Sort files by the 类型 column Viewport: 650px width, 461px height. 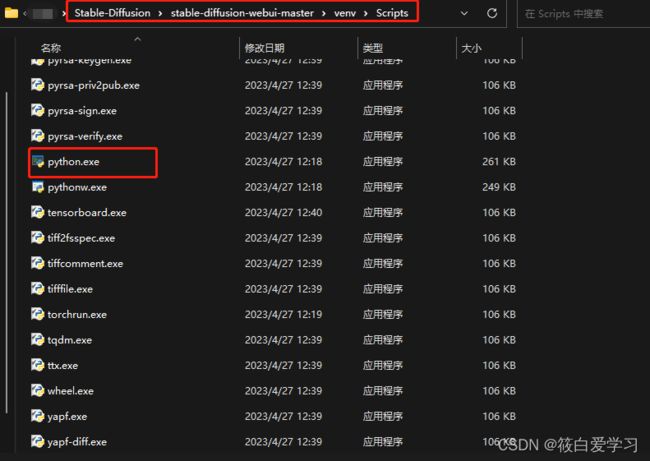click(x=372, y=48)
